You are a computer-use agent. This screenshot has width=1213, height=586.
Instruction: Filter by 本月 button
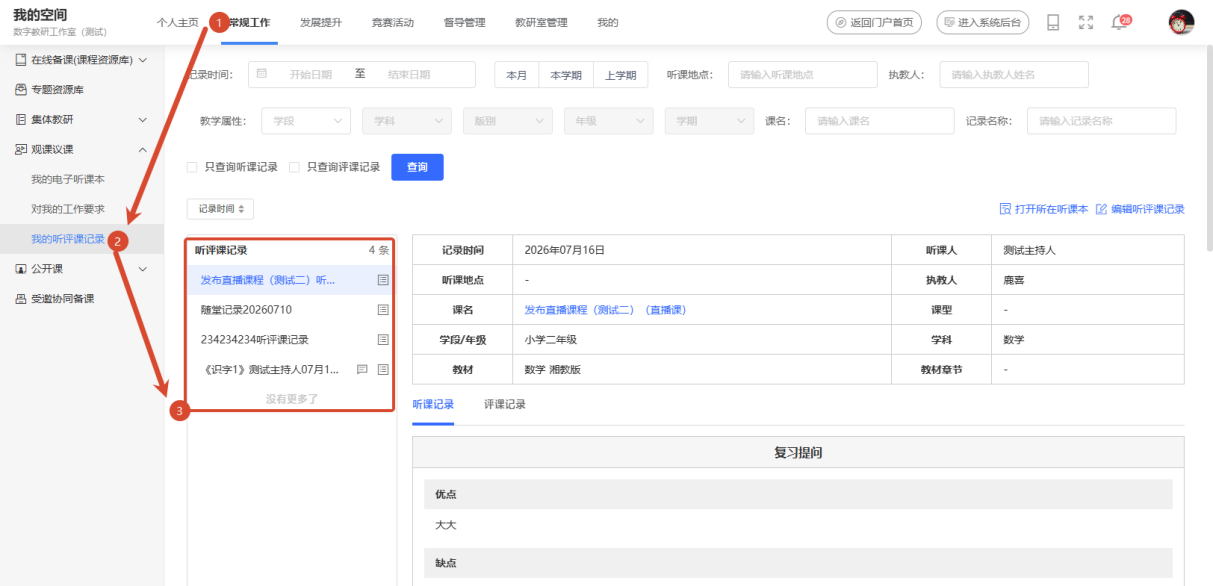(x=517, y=75)
